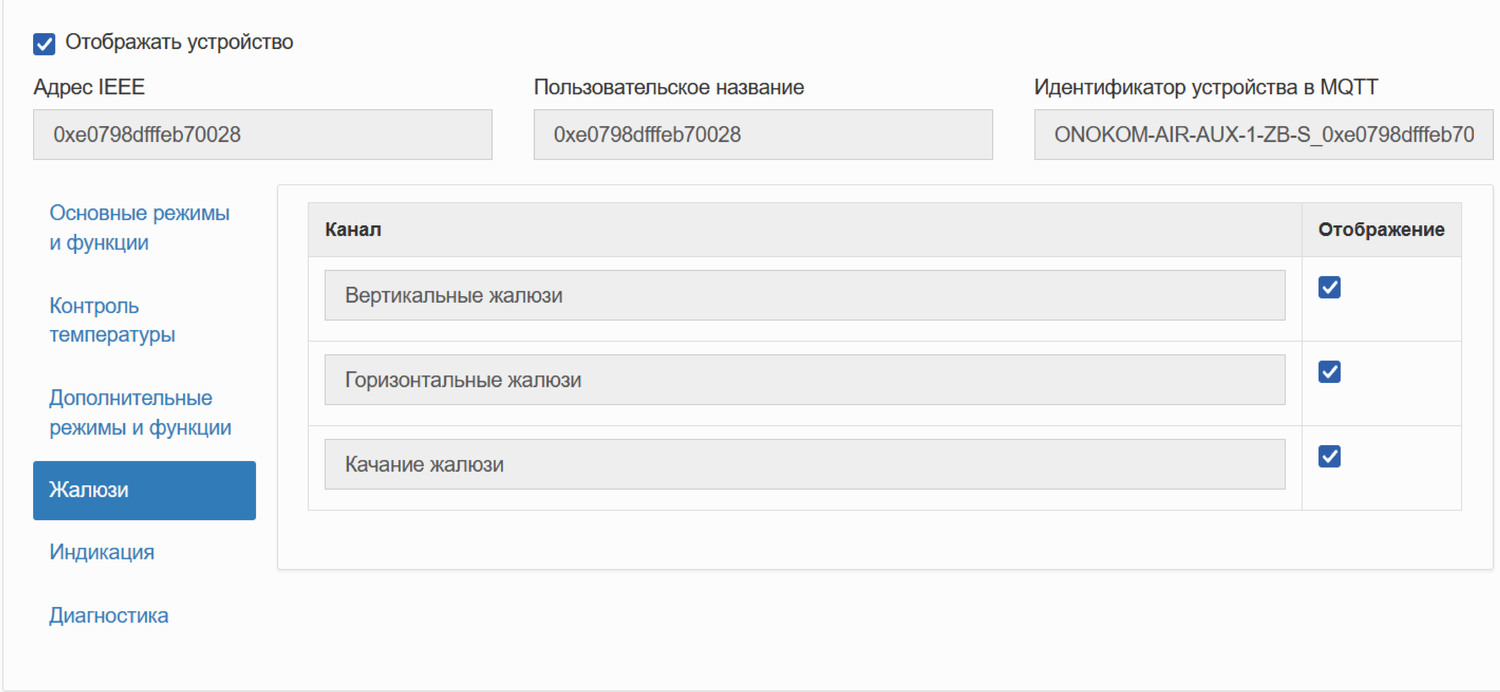Screen dimensions: 1500x692
Task: Go to the «Диагностика» page
Action: (x=108, y=615)
